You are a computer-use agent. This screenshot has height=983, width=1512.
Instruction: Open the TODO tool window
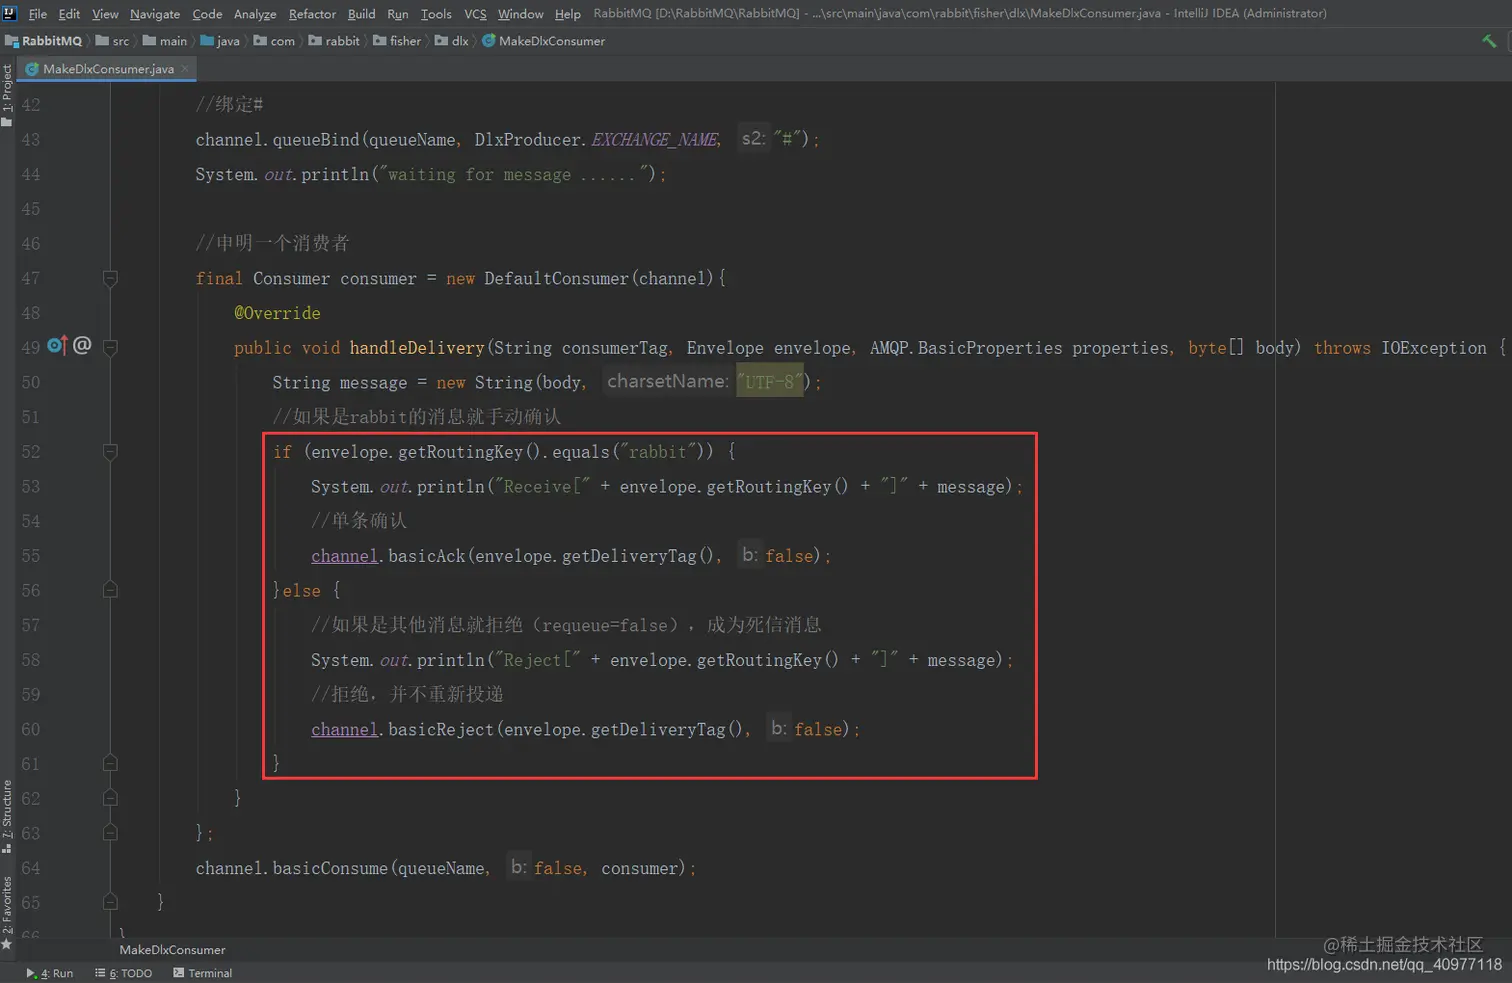point(124,973)
